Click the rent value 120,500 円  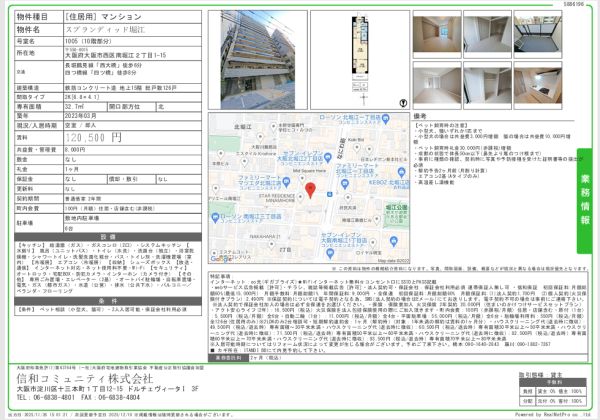point(94,137)
